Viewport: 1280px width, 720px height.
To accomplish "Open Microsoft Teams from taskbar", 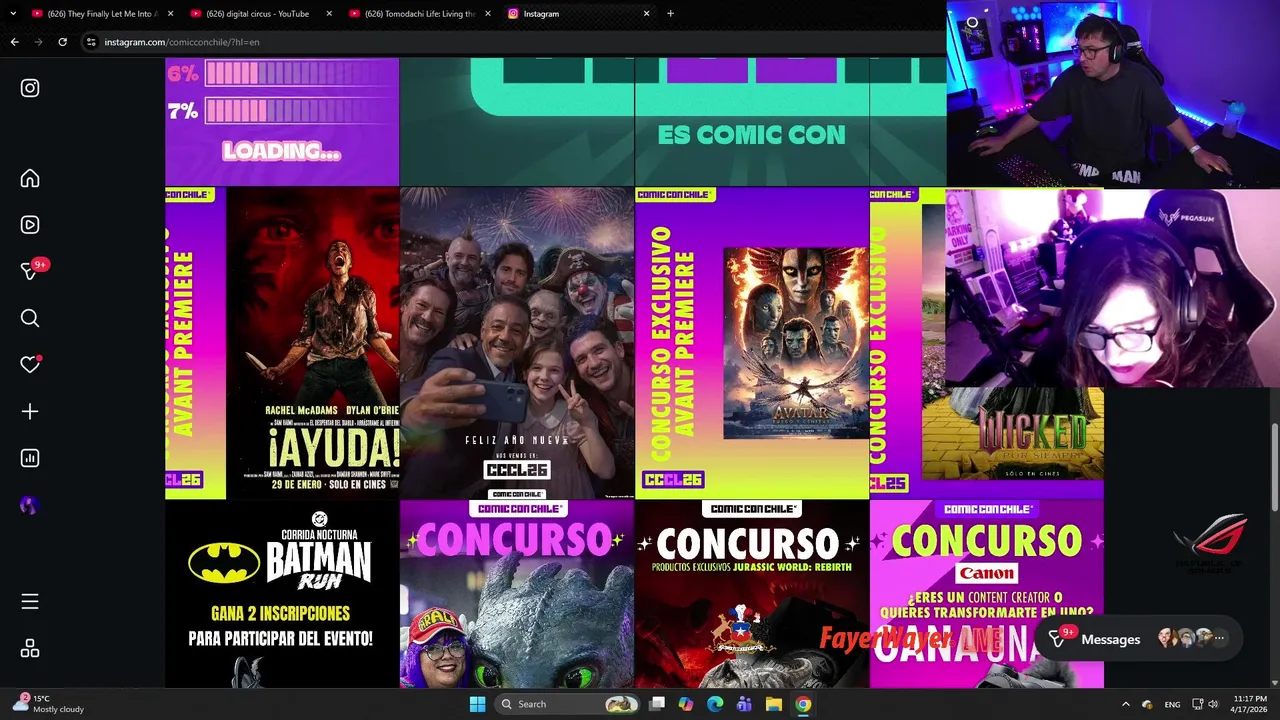I will tap(744, 704).
